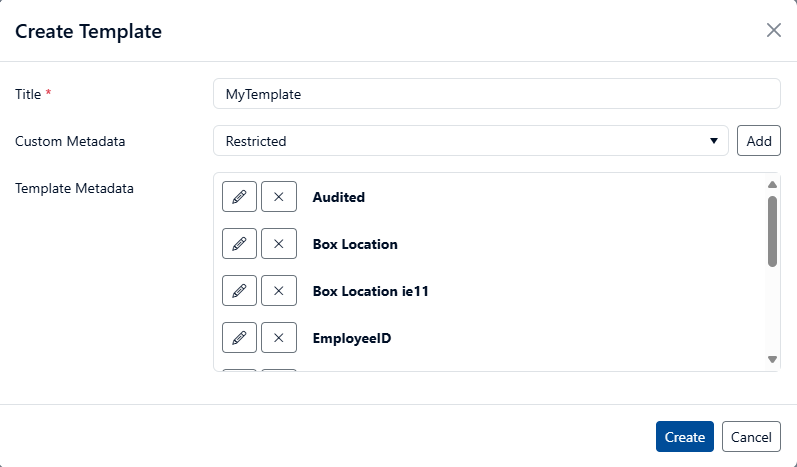The width and height of the screenshot is (797, 467).
Task: Remove the Audited metadata entry
Action: pos(279,197)
